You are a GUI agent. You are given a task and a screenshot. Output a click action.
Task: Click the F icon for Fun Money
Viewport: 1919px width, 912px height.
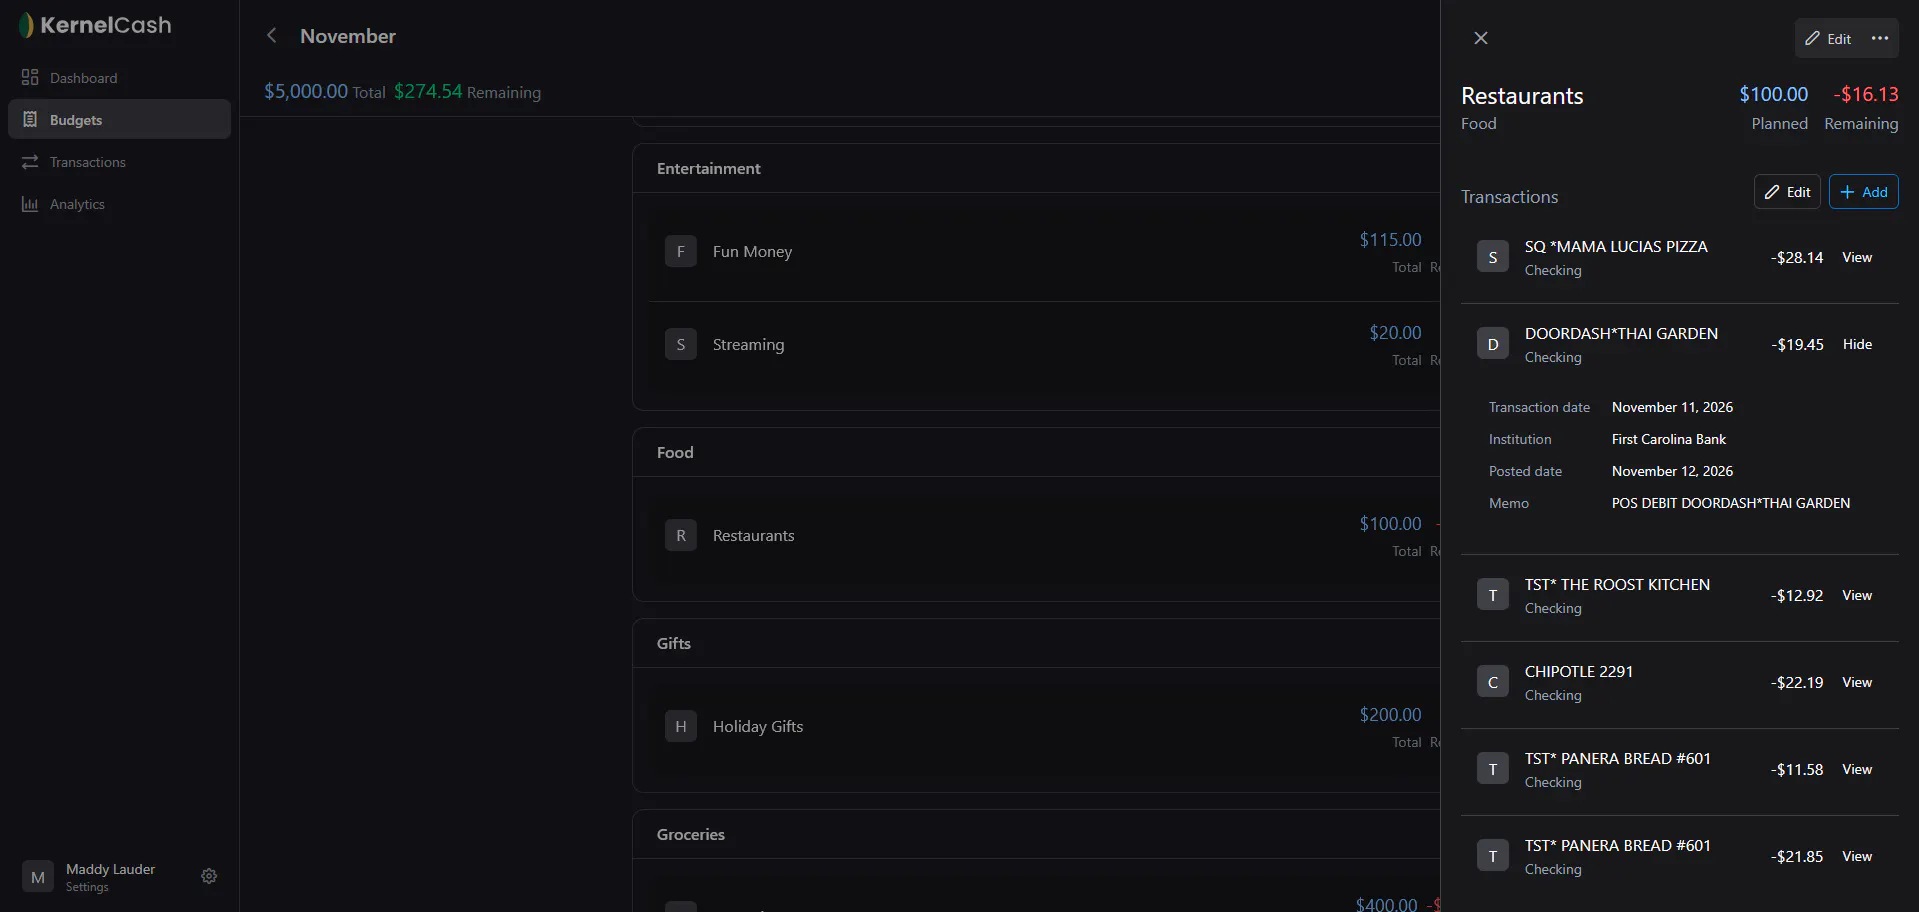(681, 251)
